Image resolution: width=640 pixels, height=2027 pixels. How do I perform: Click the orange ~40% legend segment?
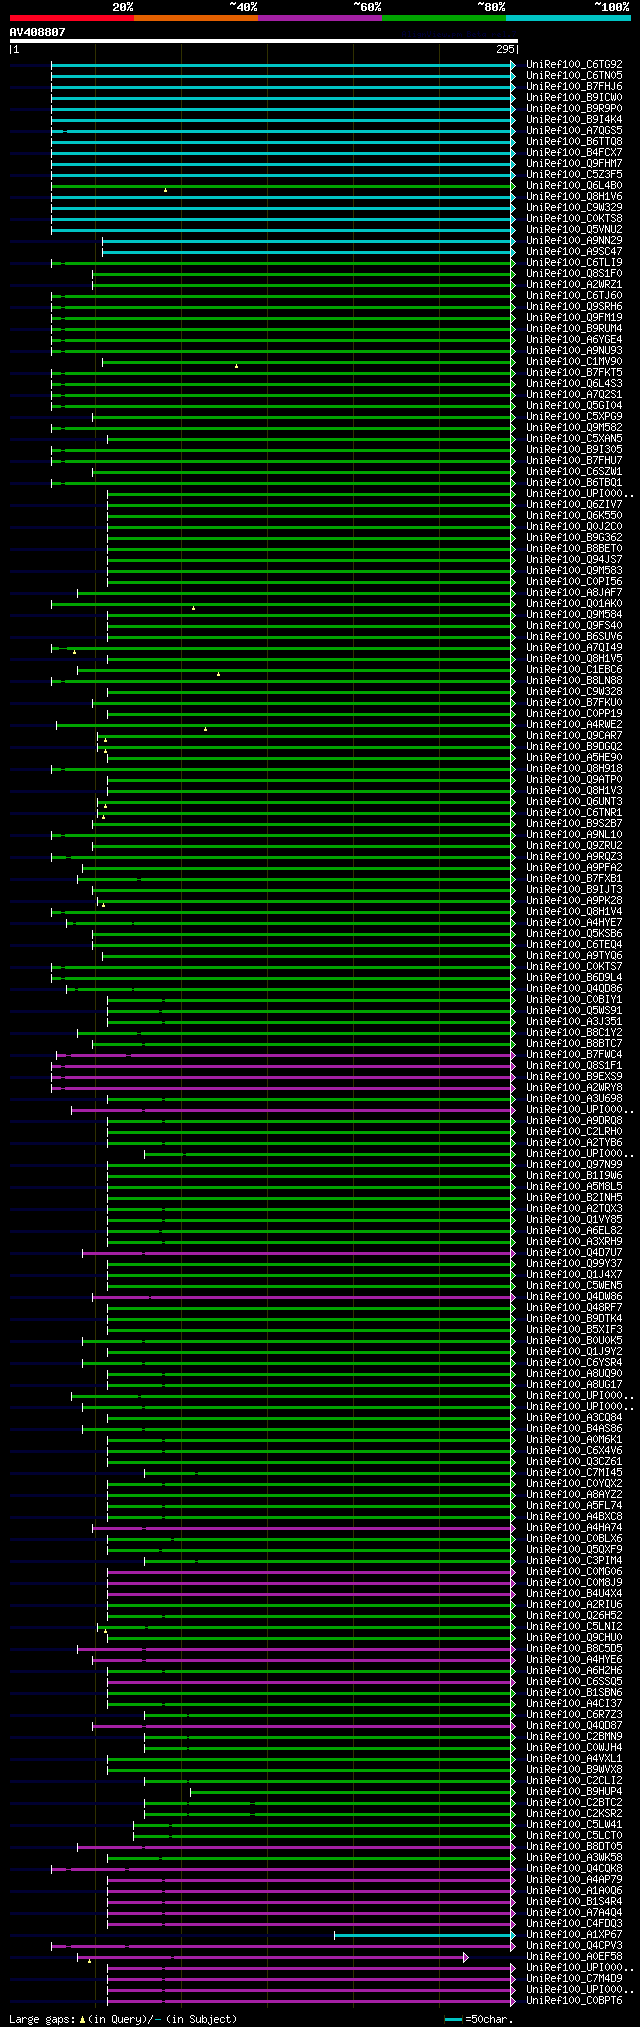pos(195,18)
